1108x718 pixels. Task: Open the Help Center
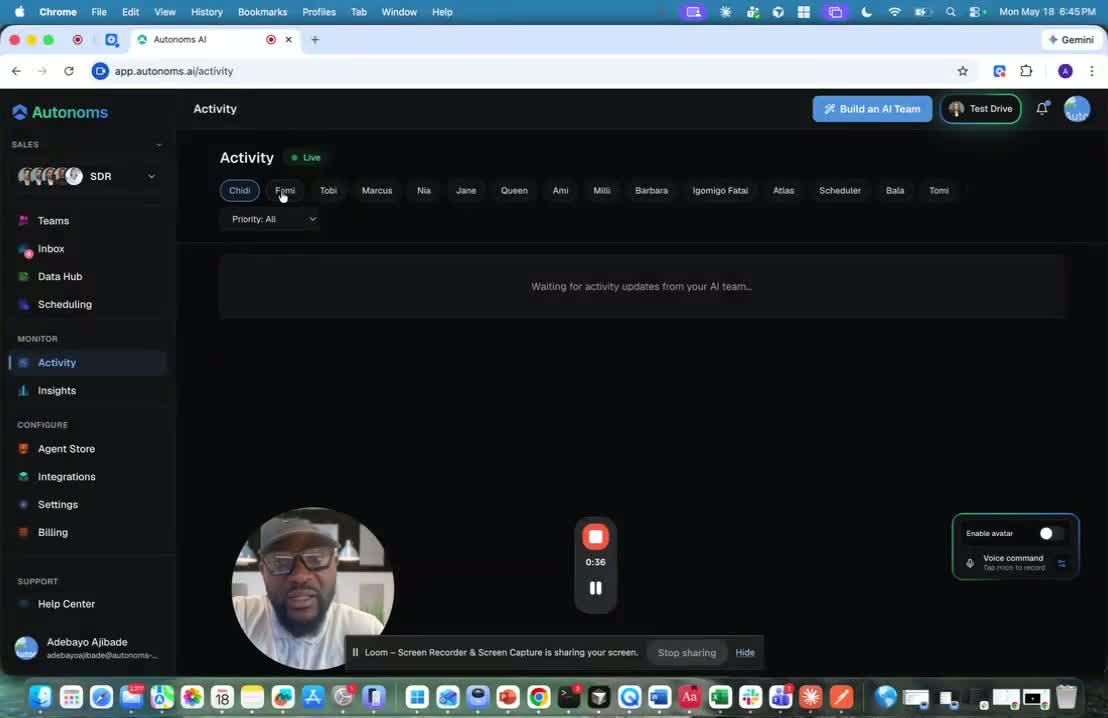66,604
